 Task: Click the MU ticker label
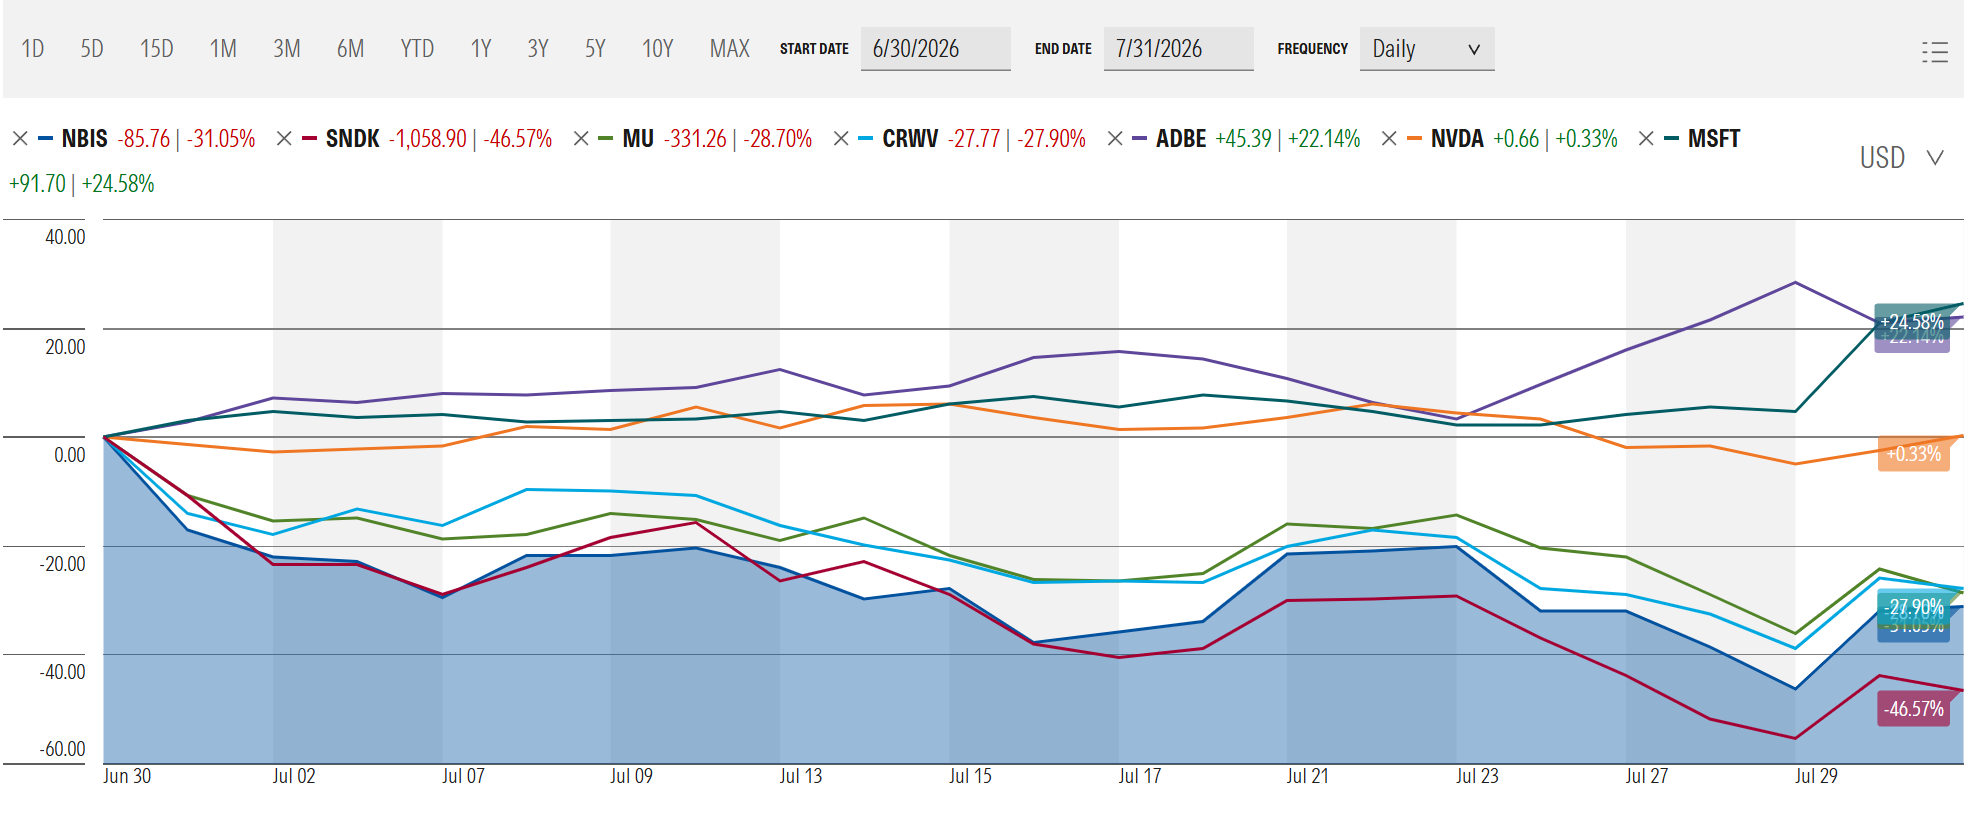point(638,139)
